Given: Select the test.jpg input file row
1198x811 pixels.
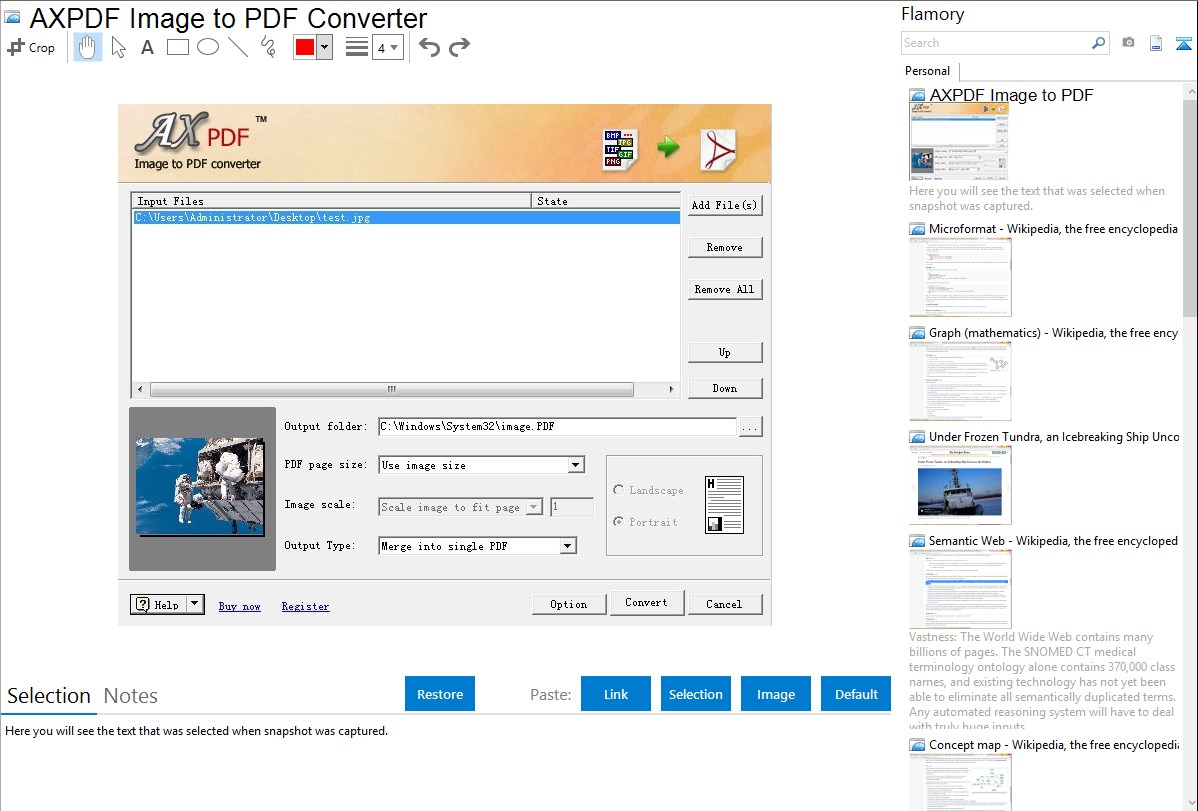Looking at the screenshot, I should (x=406, y=218).
